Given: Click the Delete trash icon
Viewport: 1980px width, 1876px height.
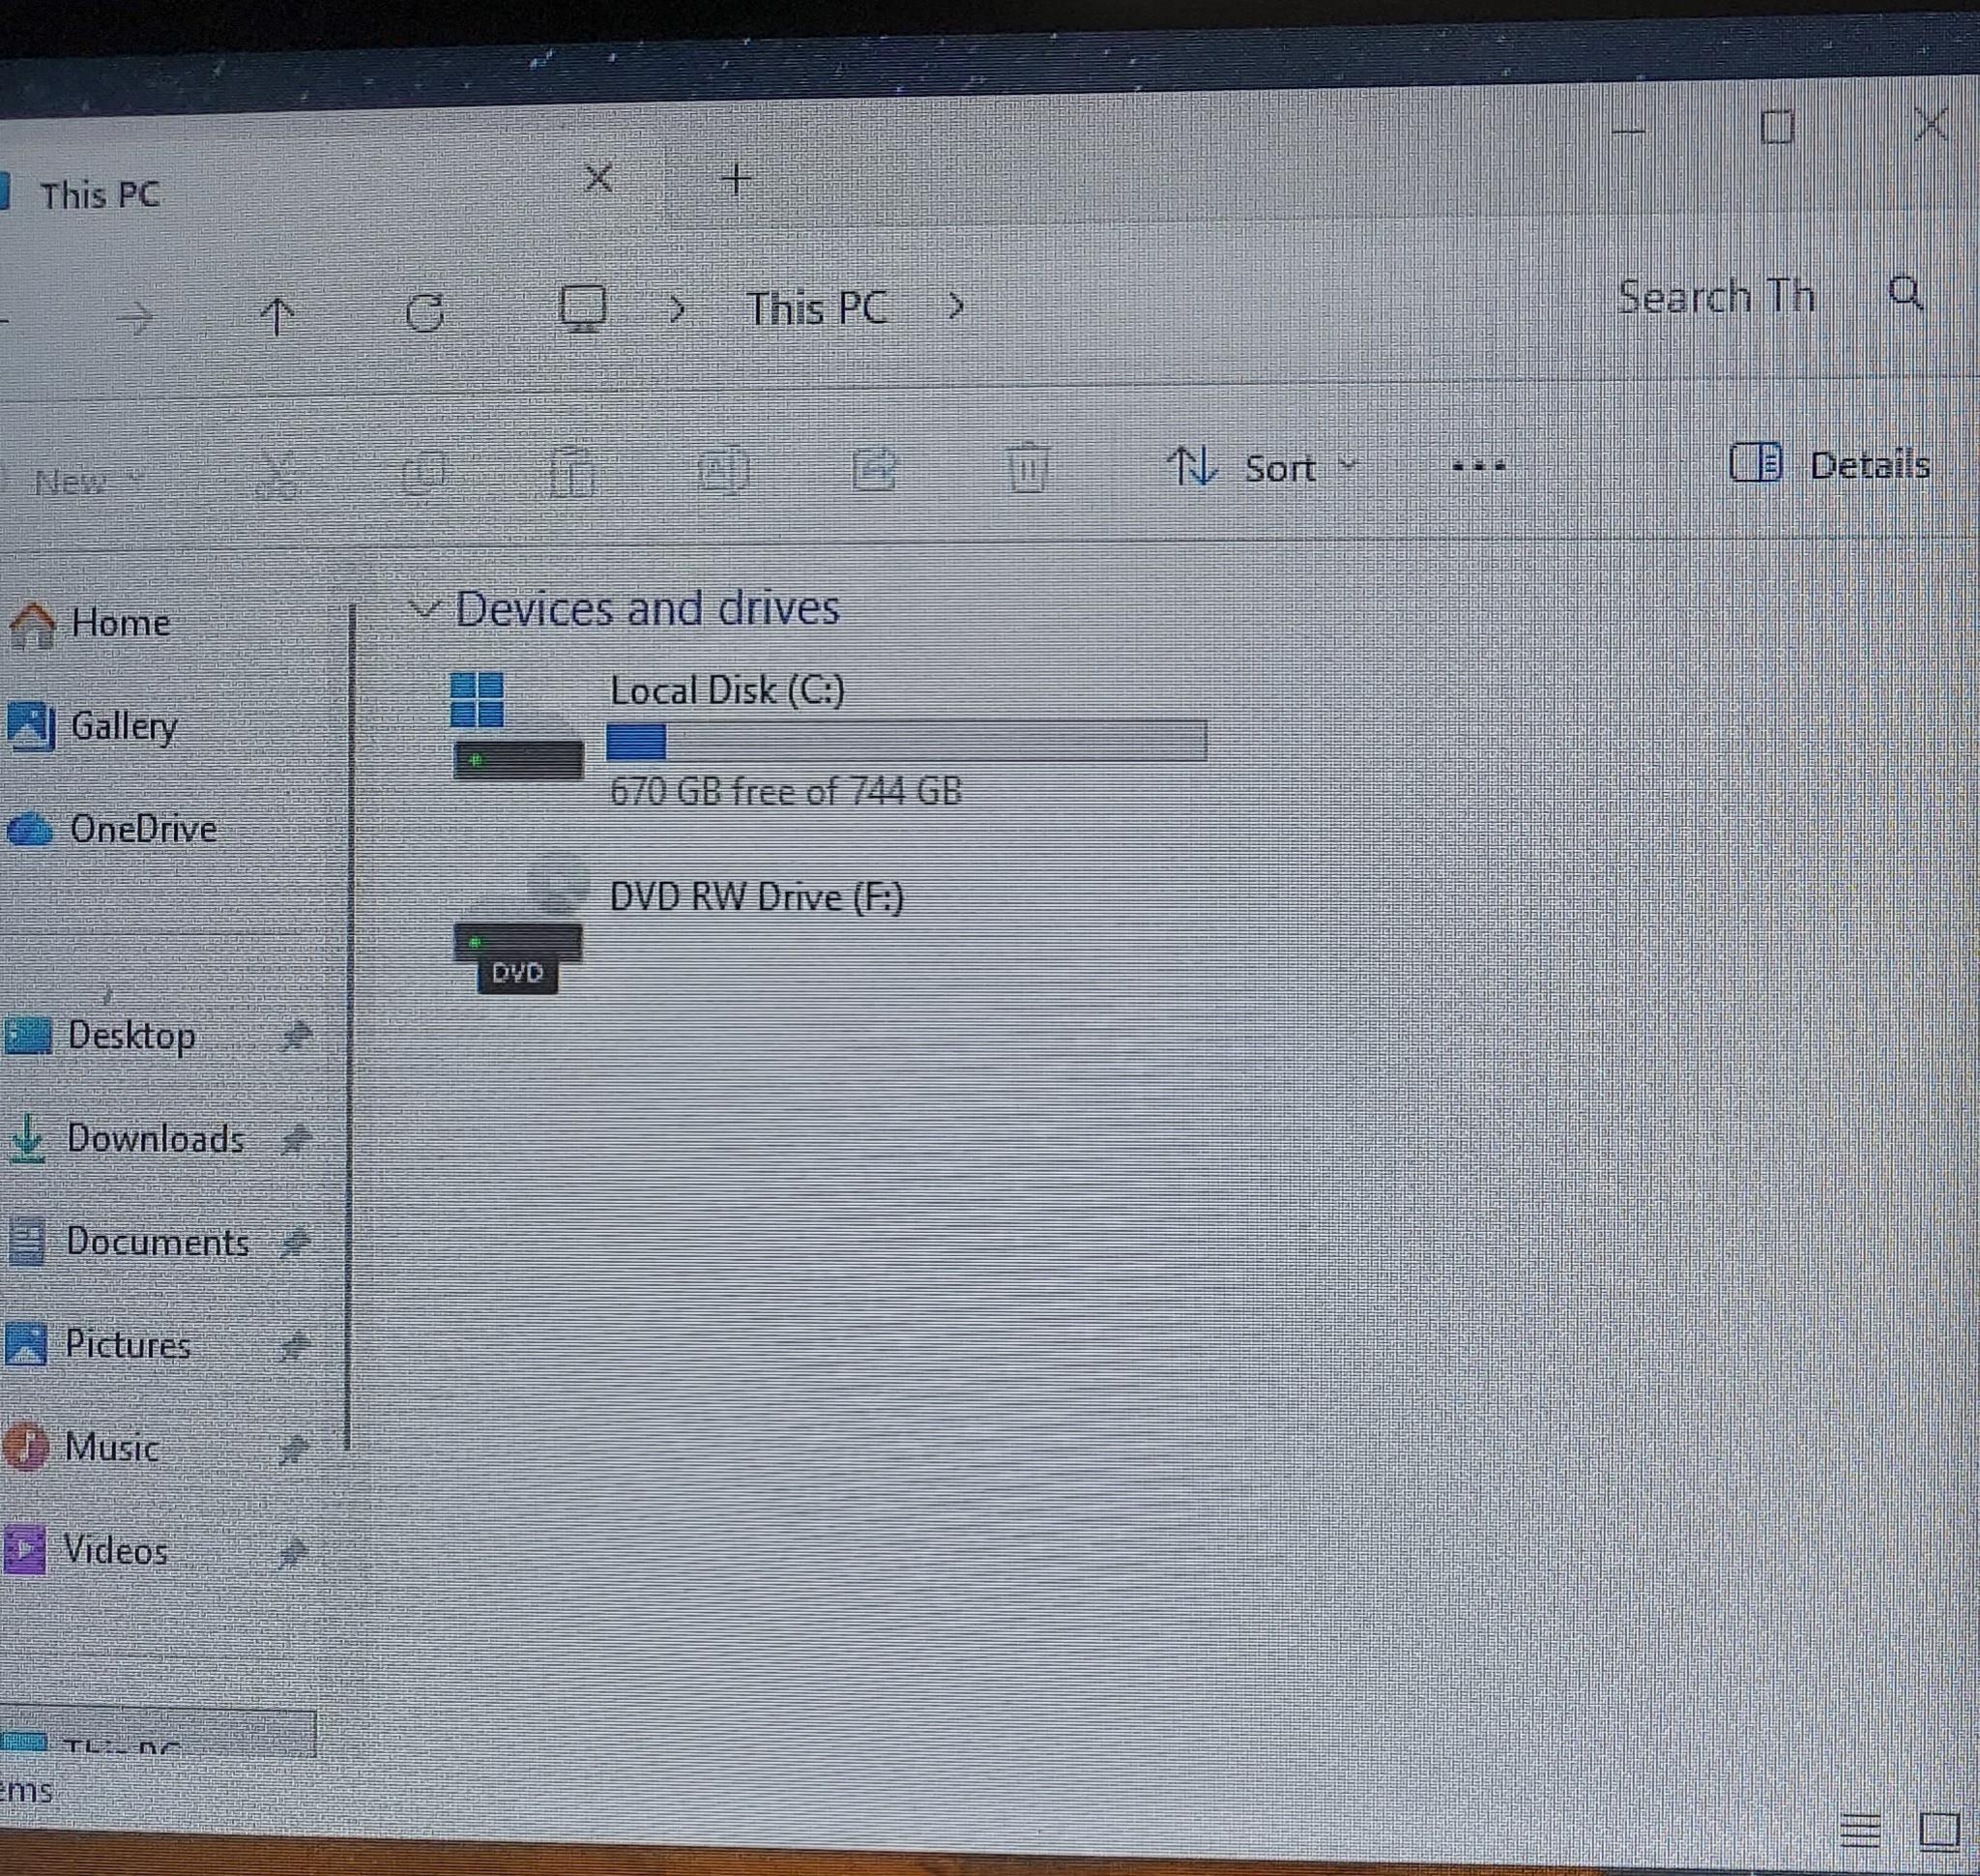Looking at the screenshot, I should coord(1027,467).
